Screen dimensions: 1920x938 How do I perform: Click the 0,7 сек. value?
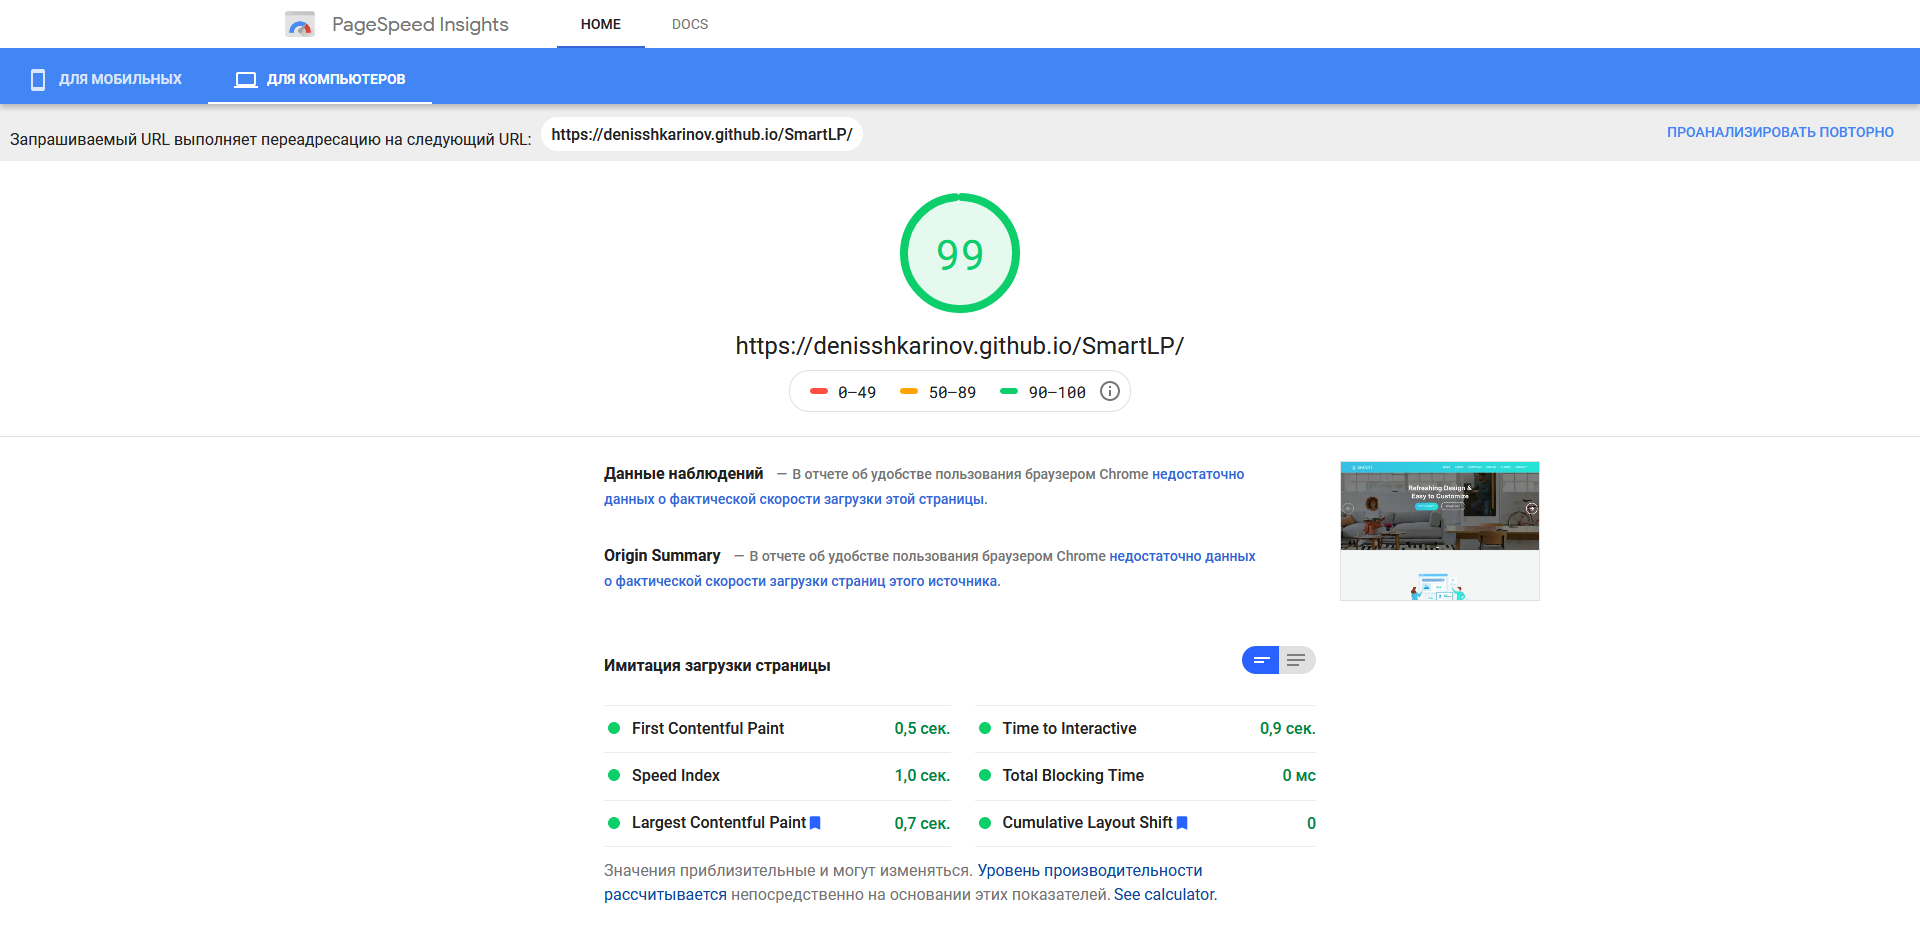coord(922,823)
